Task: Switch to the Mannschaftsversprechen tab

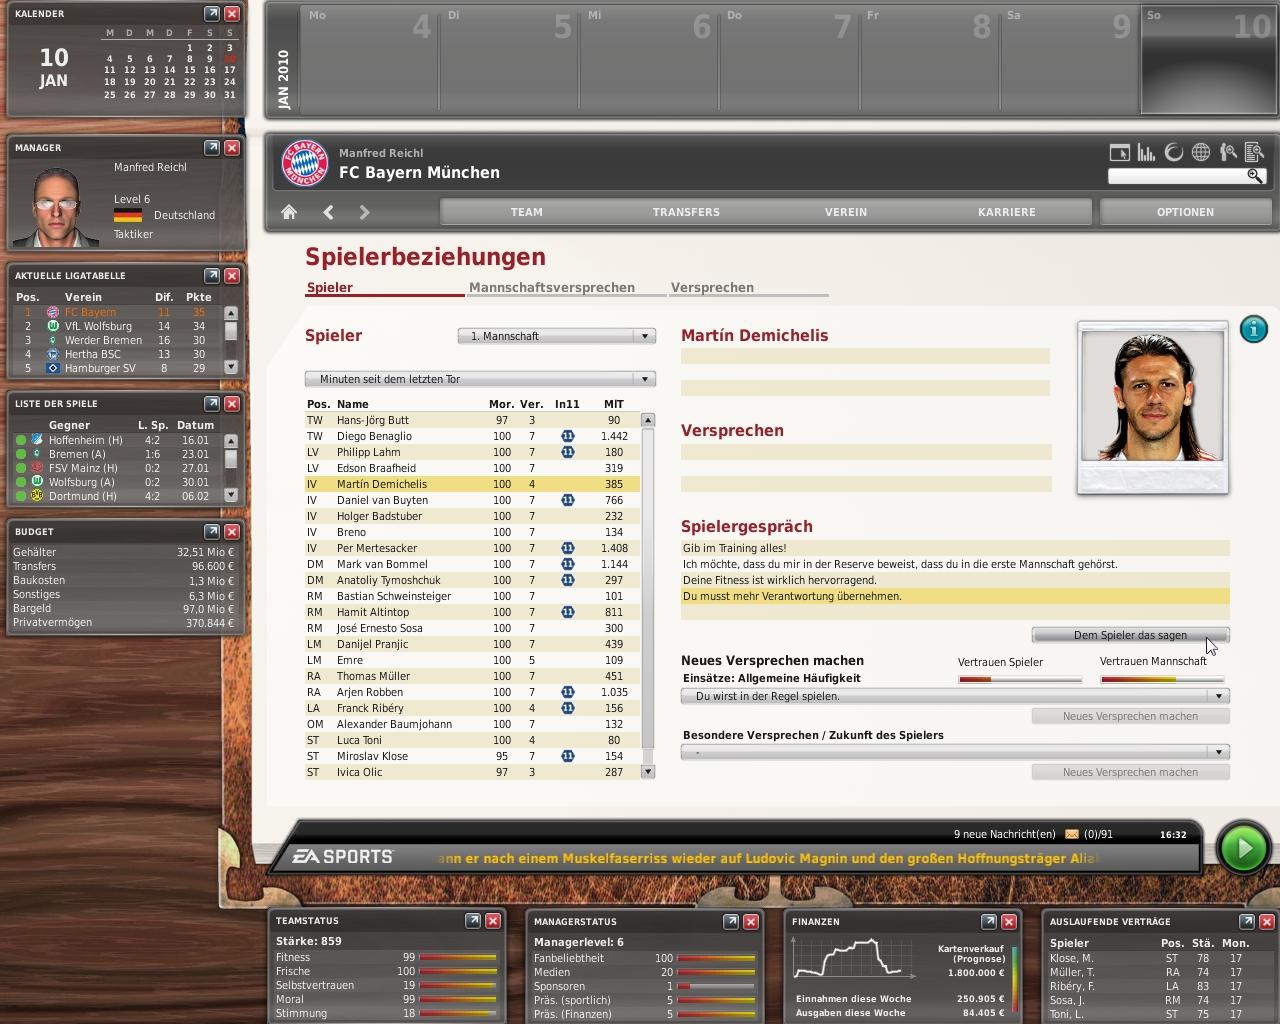Action: point(552,288)
